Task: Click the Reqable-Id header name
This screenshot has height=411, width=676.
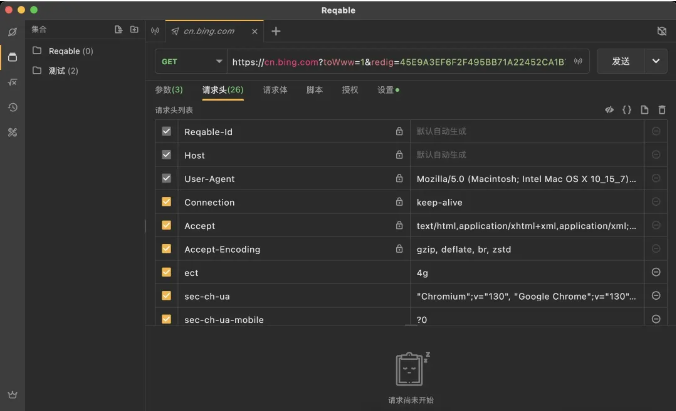Action: coord(208,132)
